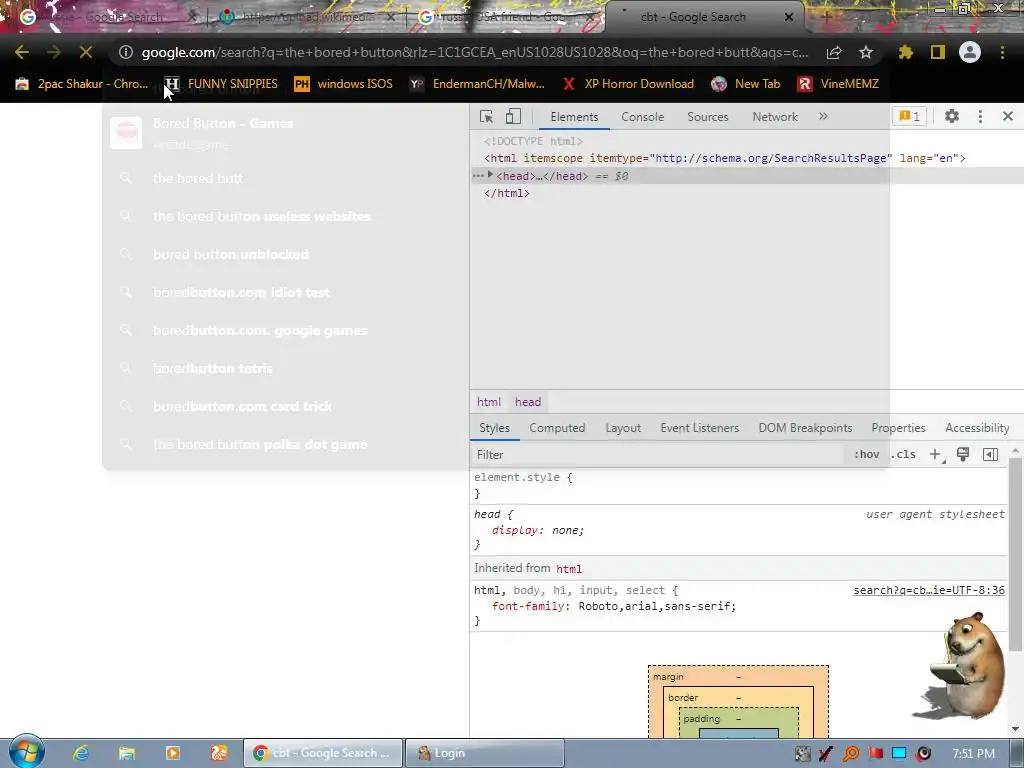
Task: Activate the DevTools inspect element picker
Action: (x=487, y=116)
